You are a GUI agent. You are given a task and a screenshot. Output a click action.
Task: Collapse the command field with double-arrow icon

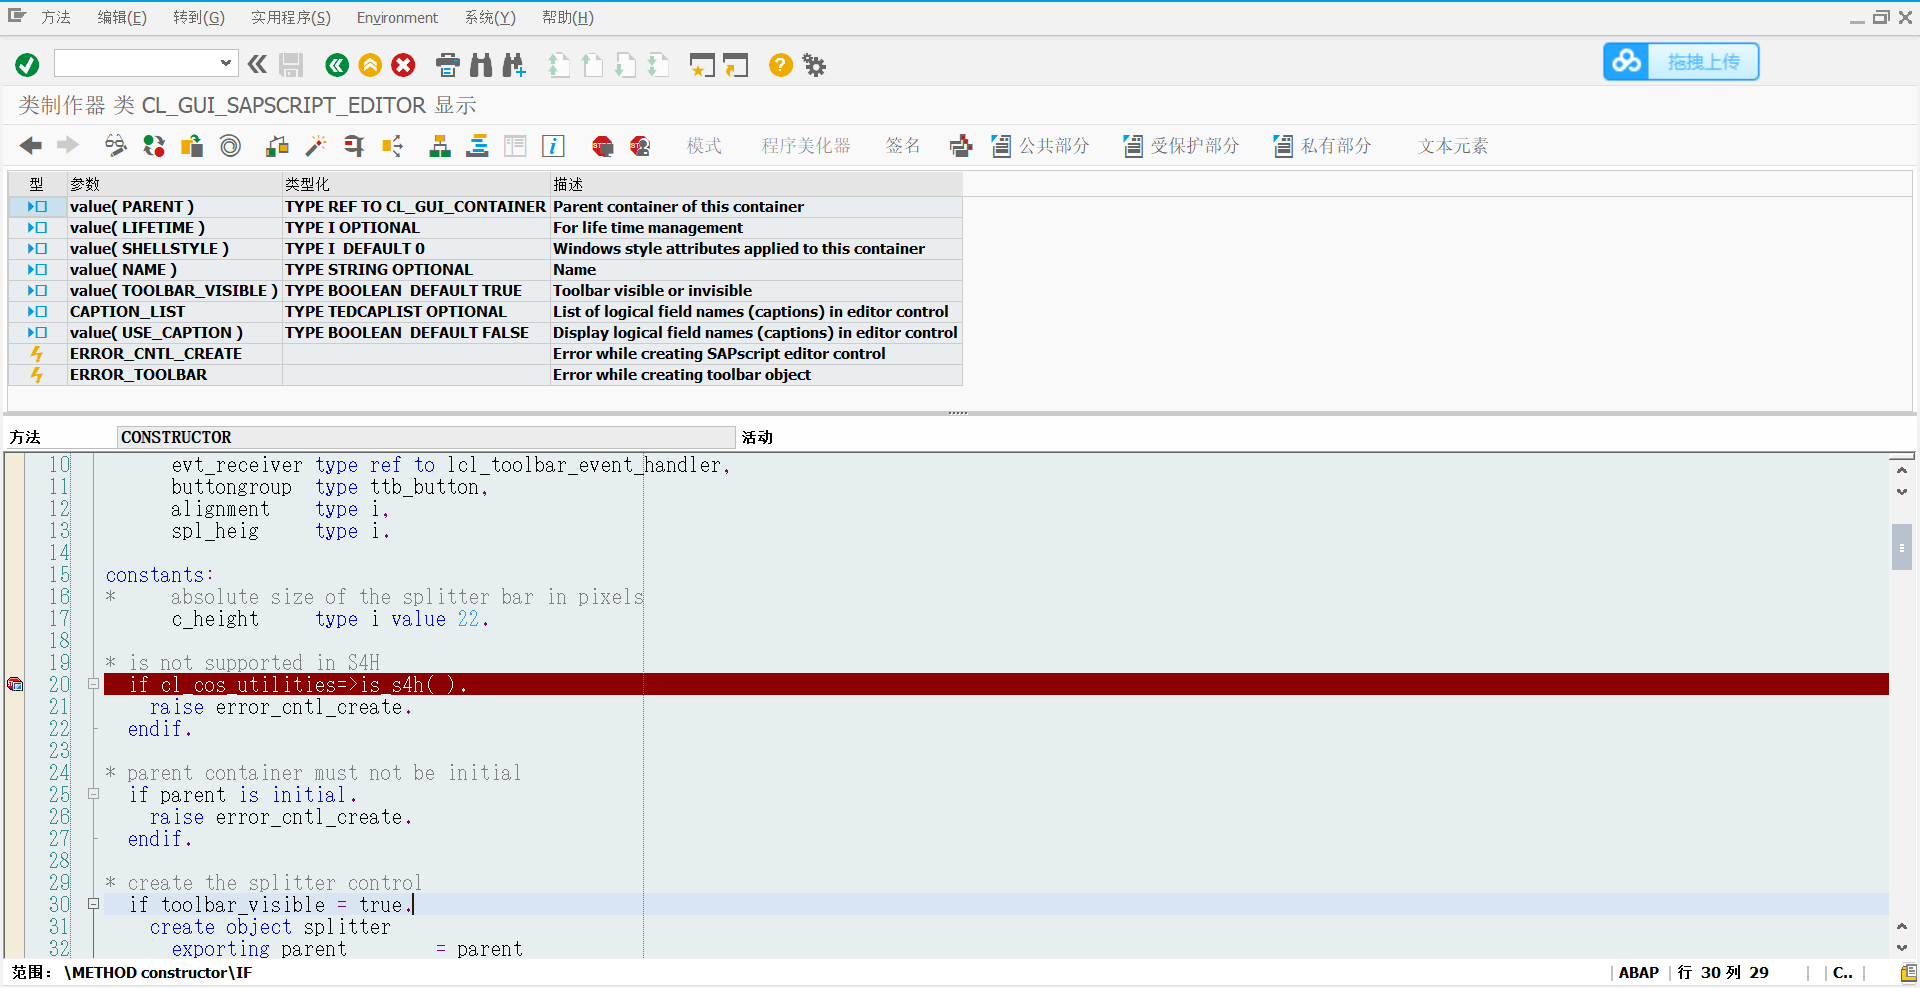(257, 65)
